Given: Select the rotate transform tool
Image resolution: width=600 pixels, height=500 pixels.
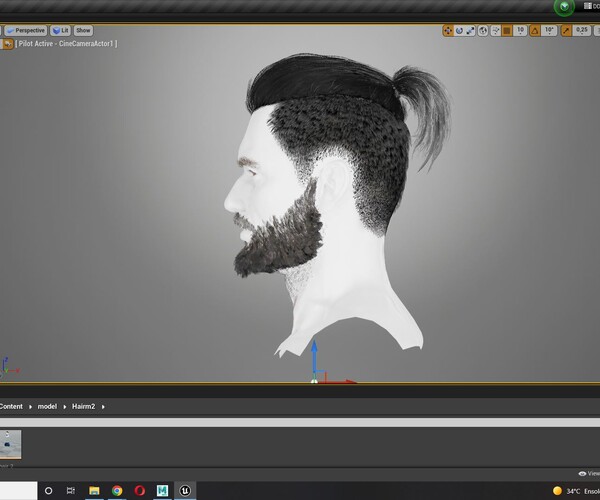Looking at the screenshot, I should tap(459, 31).
